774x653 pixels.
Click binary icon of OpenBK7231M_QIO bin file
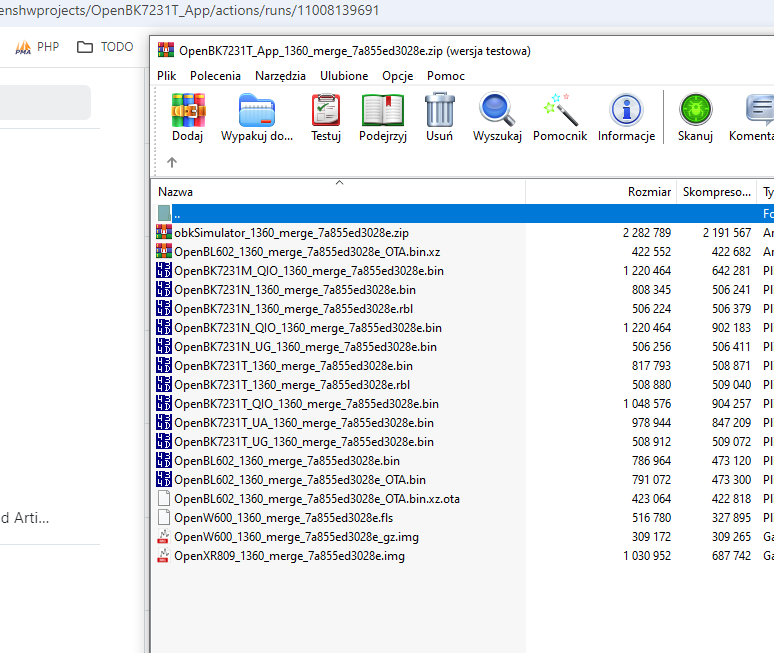[164, 270]
